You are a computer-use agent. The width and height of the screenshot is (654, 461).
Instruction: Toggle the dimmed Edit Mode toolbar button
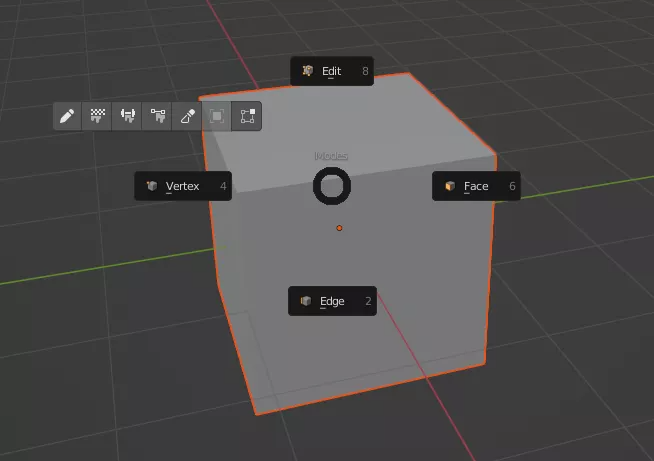click(x=217, y=116)
